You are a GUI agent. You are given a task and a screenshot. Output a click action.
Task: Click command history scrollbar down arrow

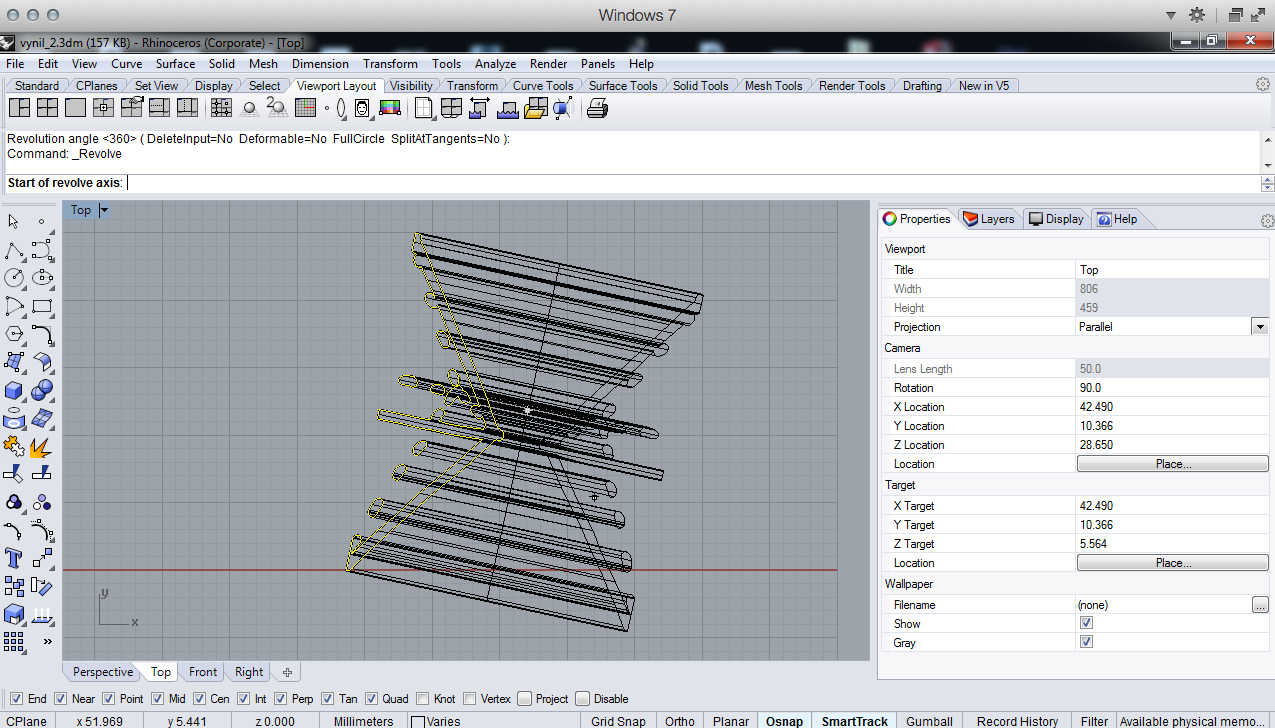[x=1268, y=165]
